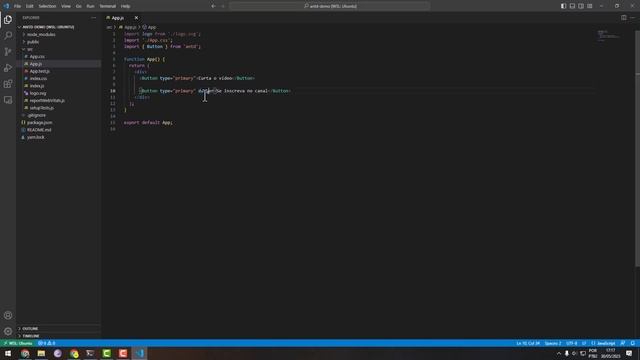Open Windows Start button
This screenshot has height=360, width=640.
click(8, 353)
